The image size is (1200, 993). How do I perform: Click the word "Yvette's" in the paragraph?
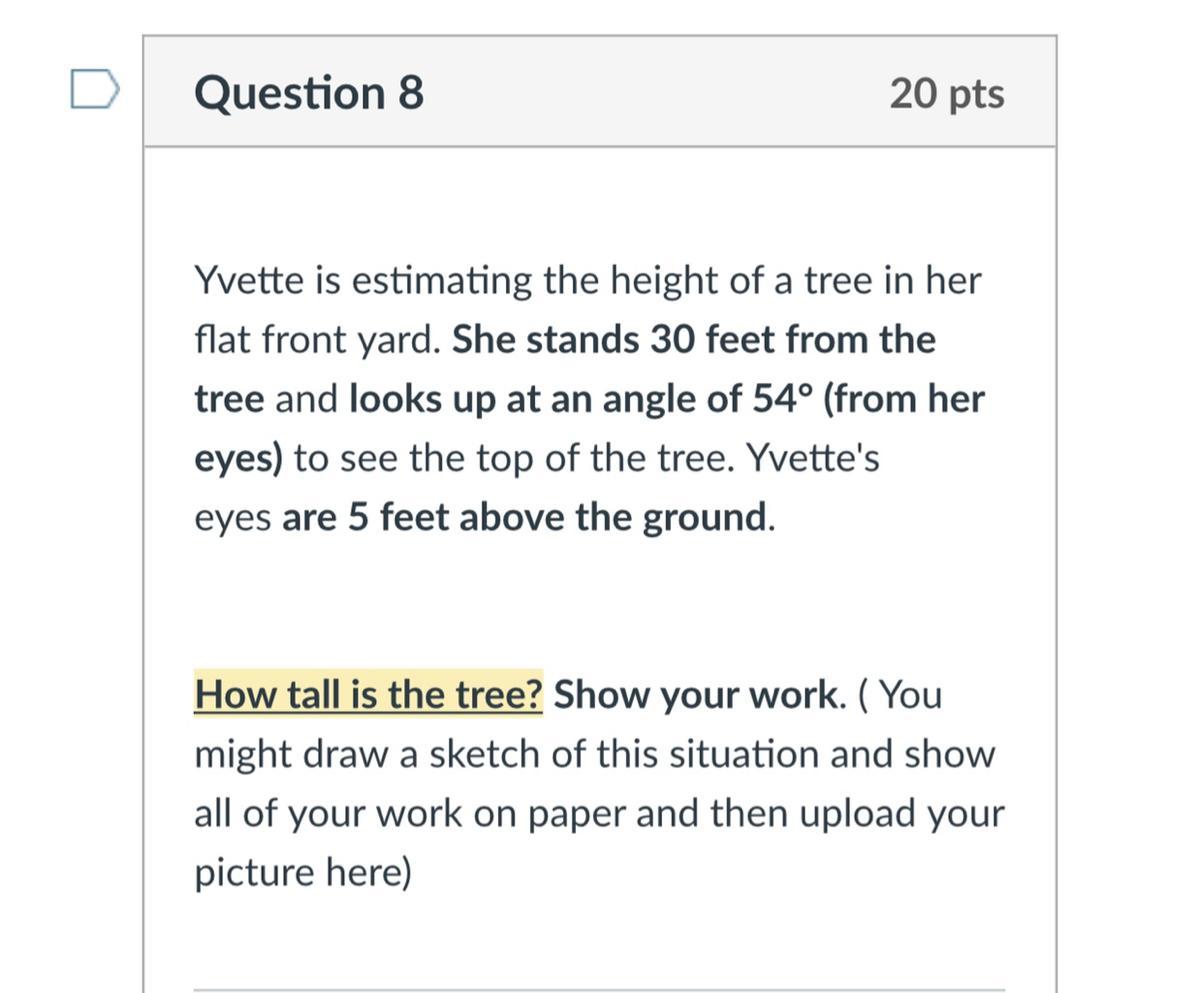814,458
